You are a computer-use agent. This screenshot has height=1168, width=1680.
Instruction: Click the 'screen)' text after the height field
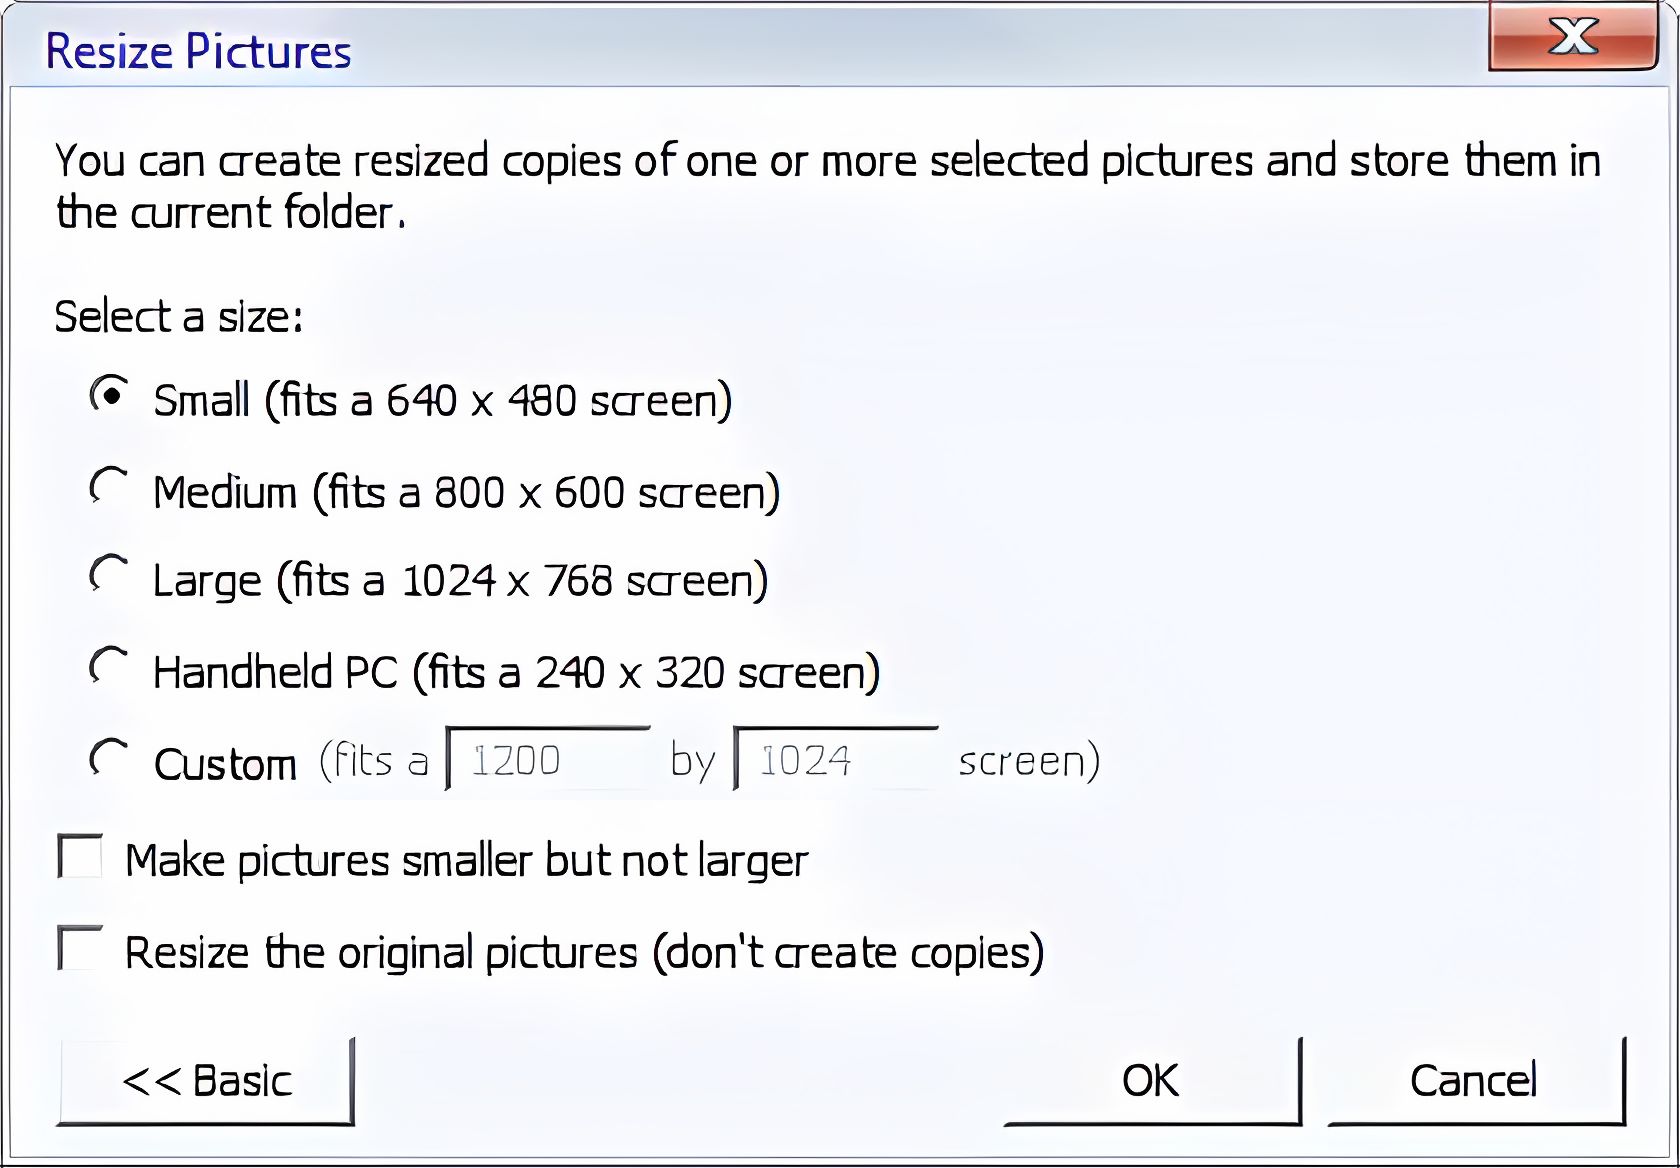[x=1028, y=762]
